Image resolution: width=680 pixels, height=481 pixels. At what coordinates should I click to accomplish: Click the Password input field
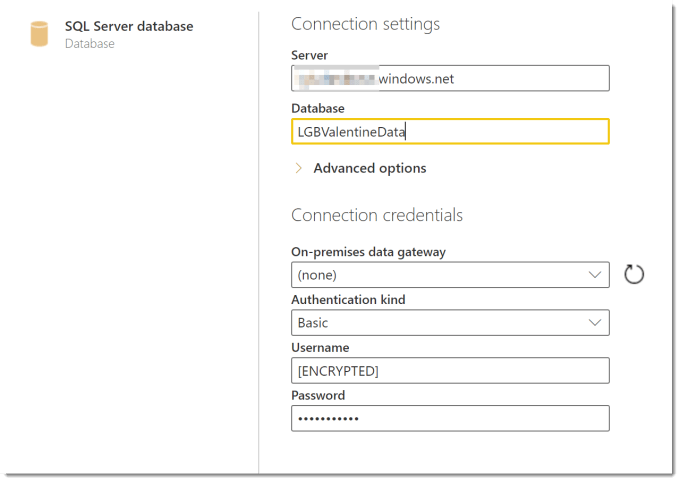[450, 419]
